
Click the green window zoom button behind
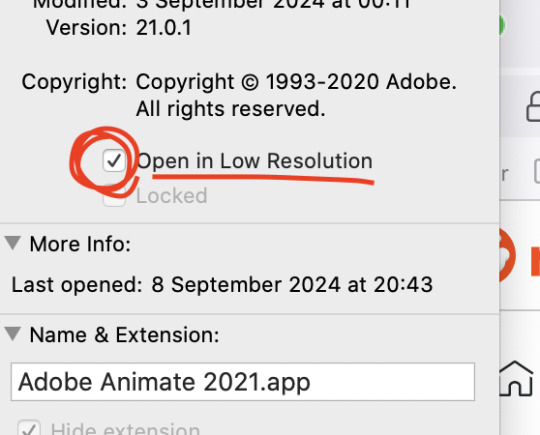click(502, 25)
